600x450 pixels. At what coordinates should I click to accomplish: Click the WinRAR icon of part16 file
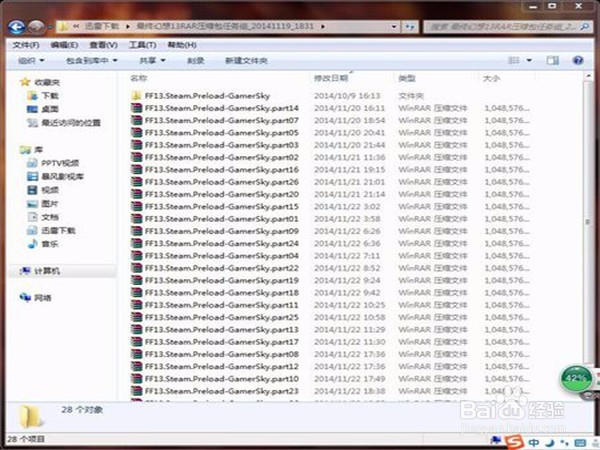click(136, 170)
